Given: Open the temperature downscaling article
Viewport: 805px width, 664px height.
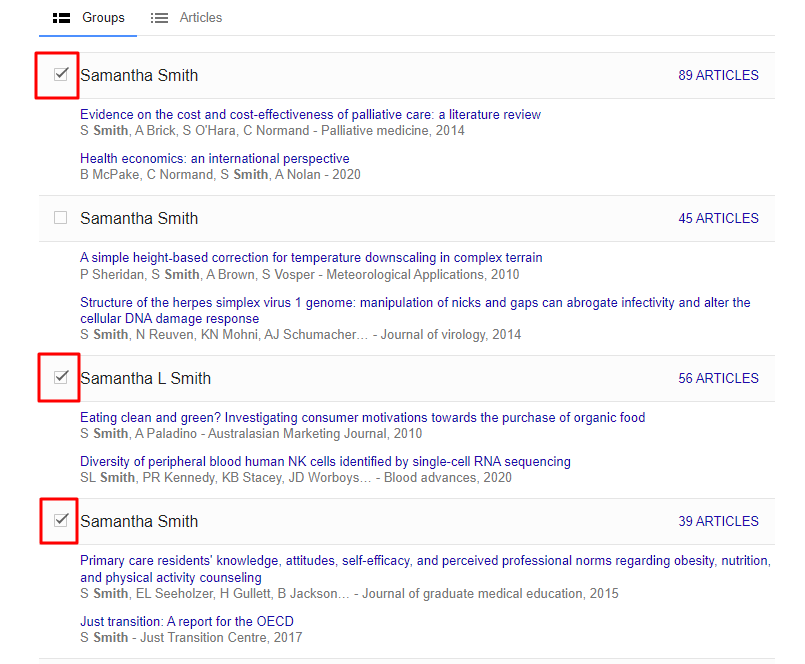Looking at the screenshot, I should tap(311, 258).
